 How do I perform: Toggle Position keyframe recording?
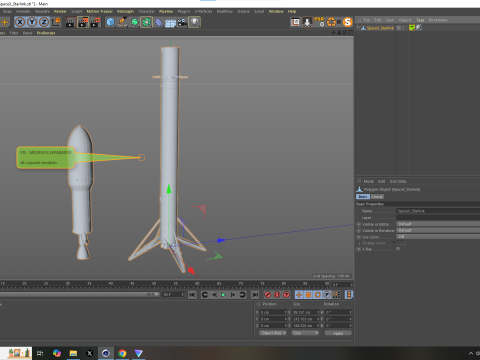click(x=299, y=295)
